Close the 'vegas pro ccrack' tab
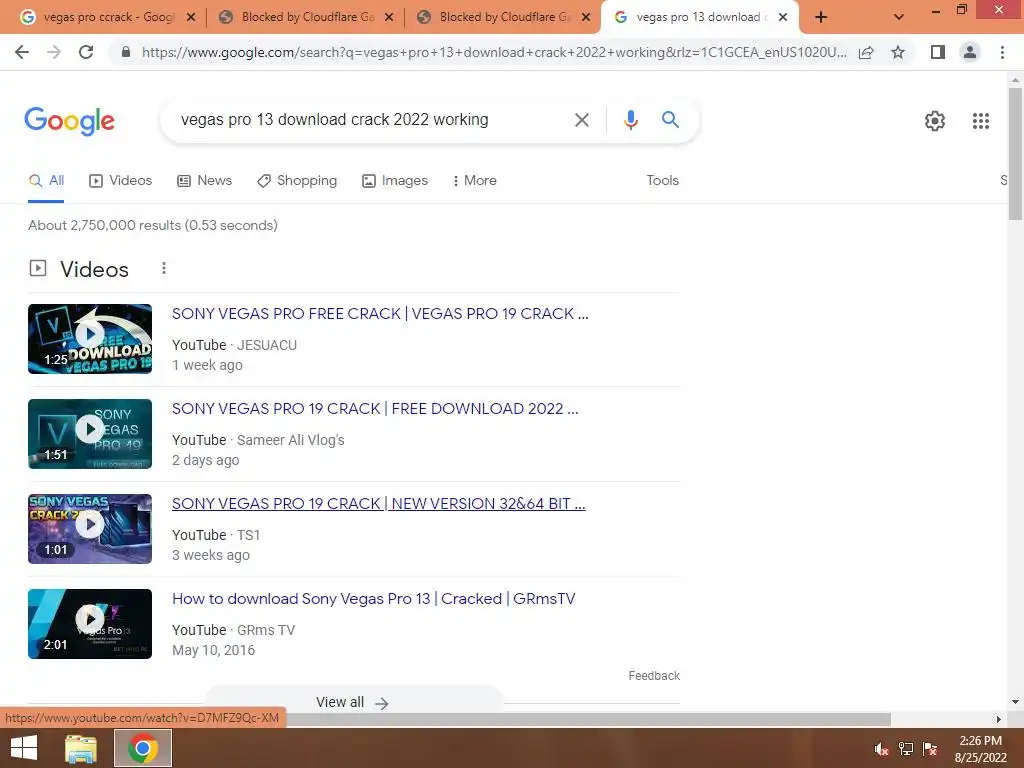 191,18
